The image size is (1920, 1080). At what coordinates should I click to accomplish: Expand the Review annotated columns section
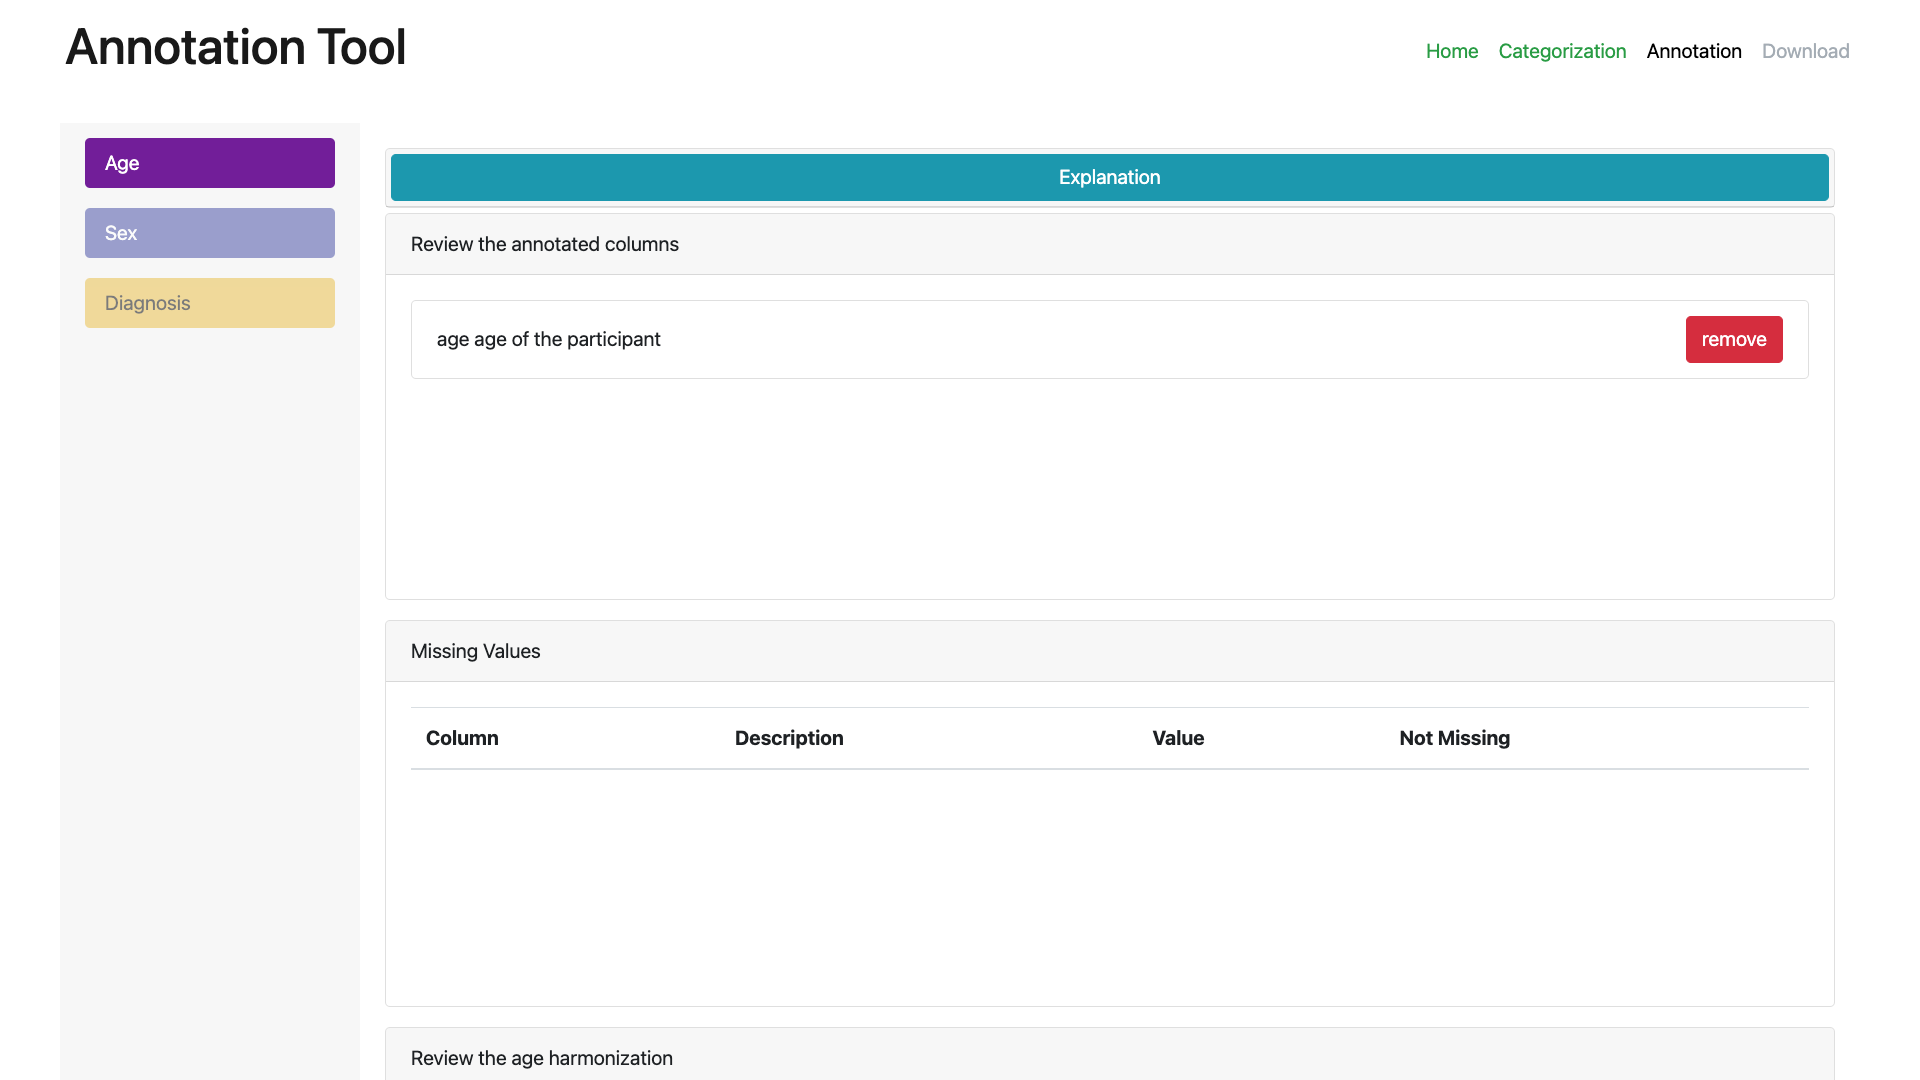1109,243
